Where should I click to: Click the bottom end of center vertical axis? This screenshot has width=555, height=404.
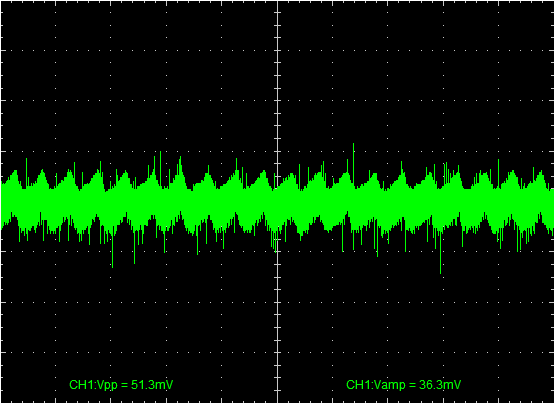click(278, 402)
